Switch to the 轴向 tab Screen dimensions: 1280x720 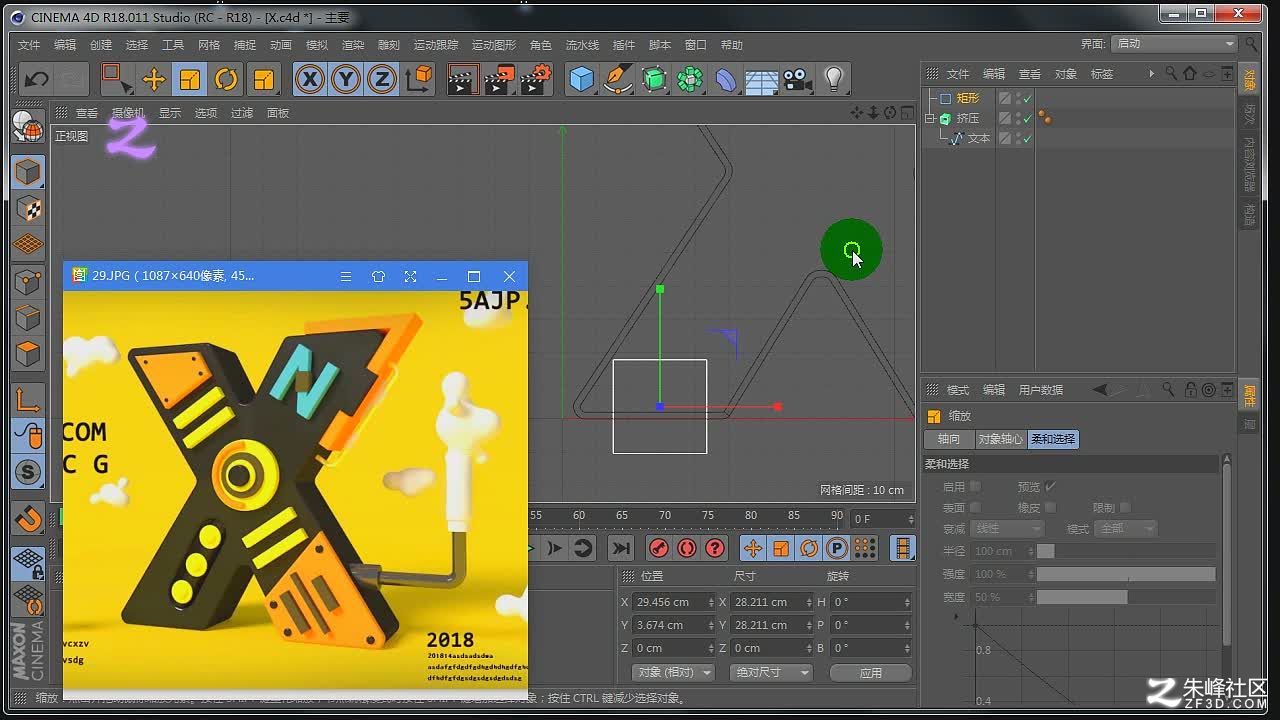[949, 439]
